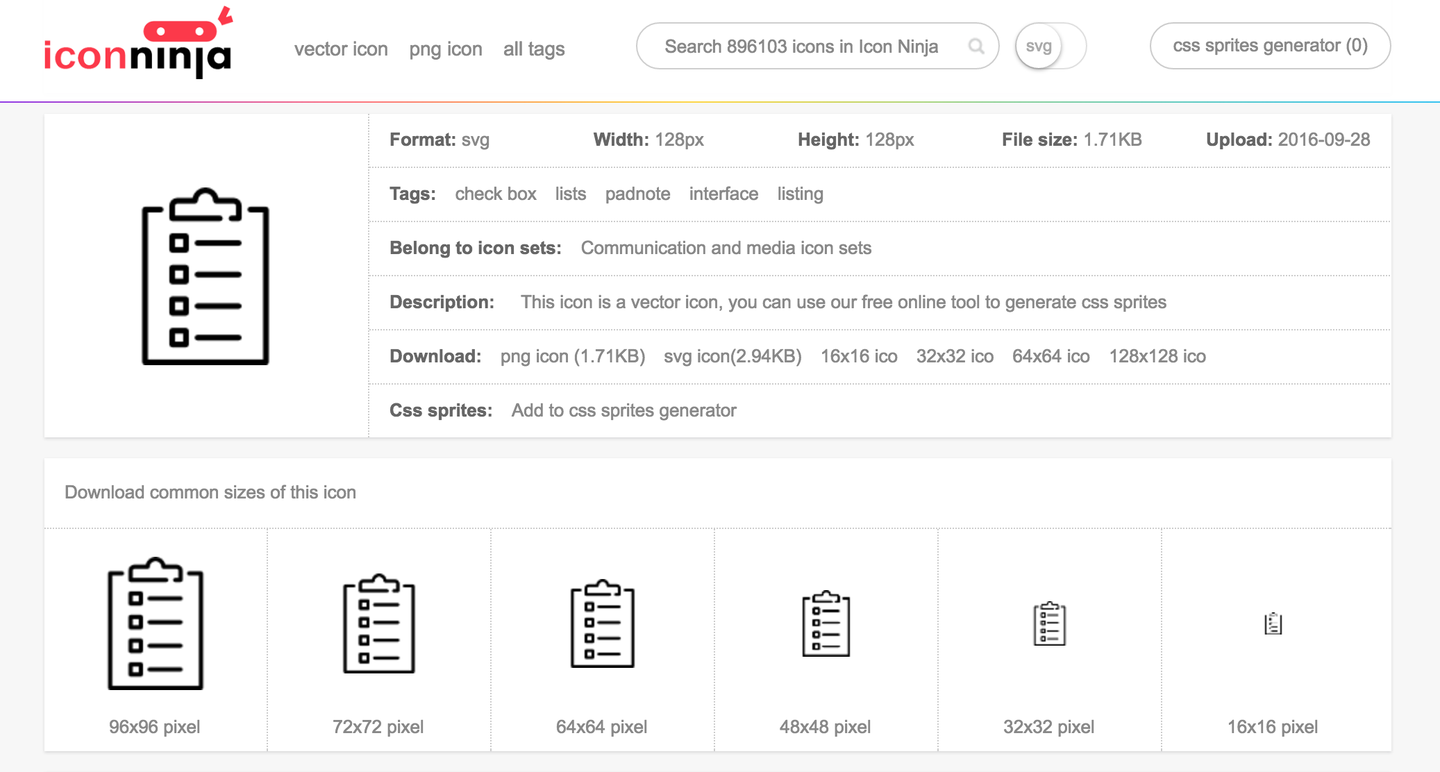Click the search magnifier icon

[x=976, y=46]
